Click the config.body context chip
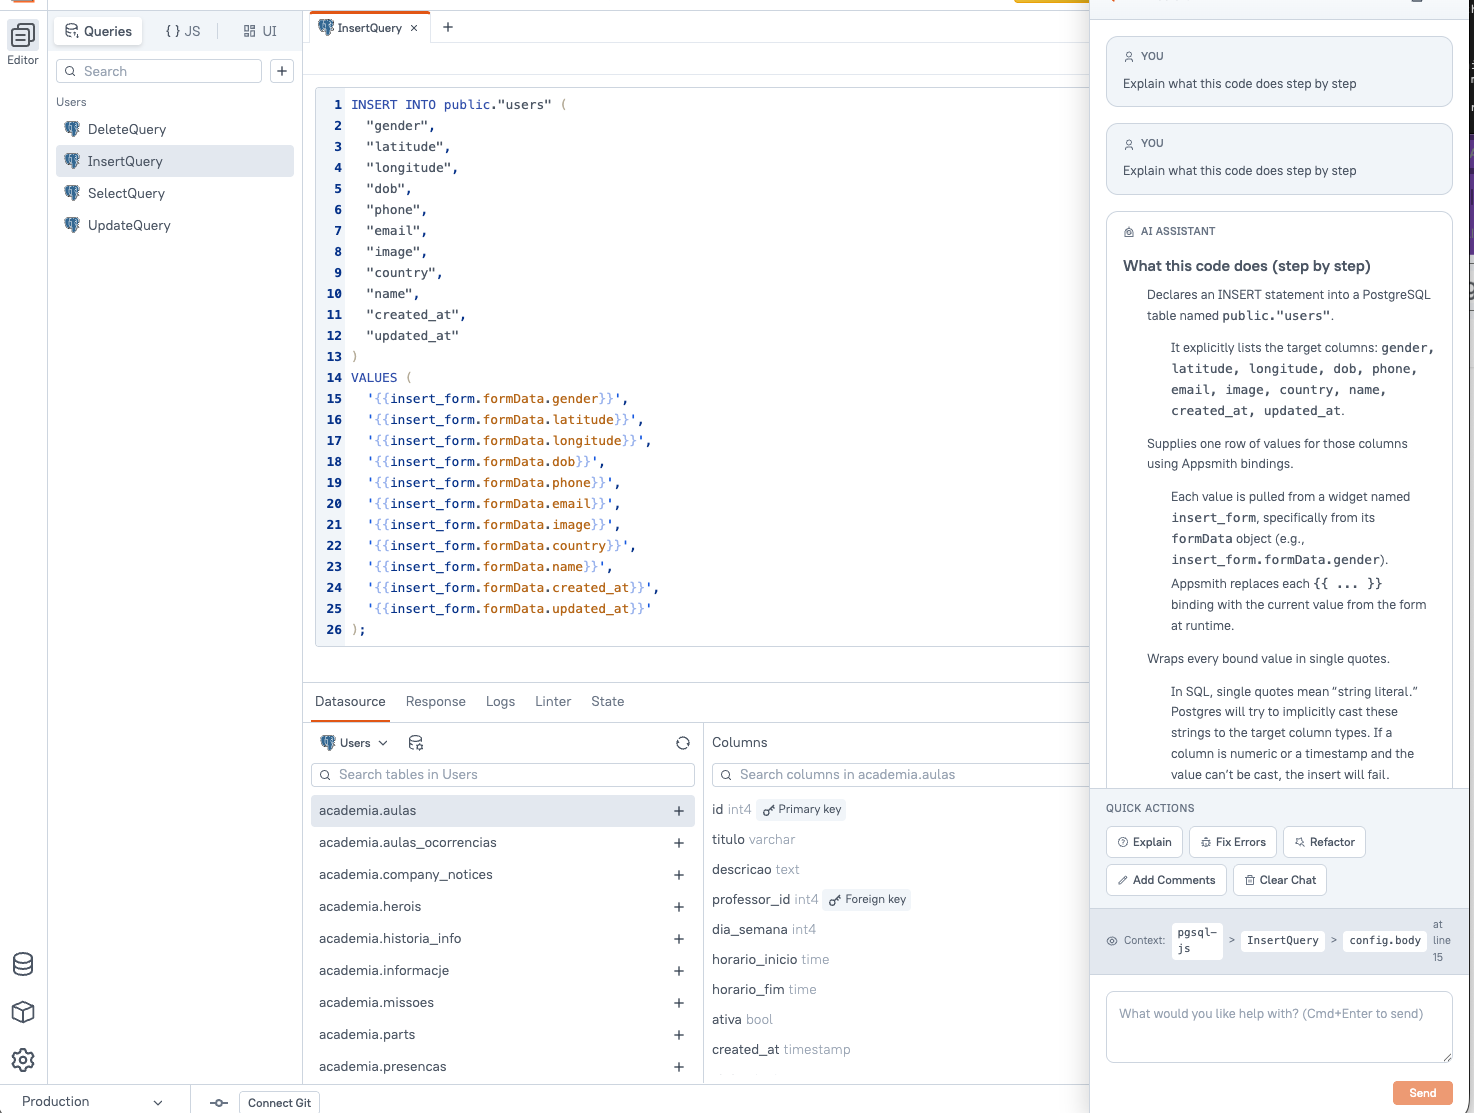 tap(1385, 940)
